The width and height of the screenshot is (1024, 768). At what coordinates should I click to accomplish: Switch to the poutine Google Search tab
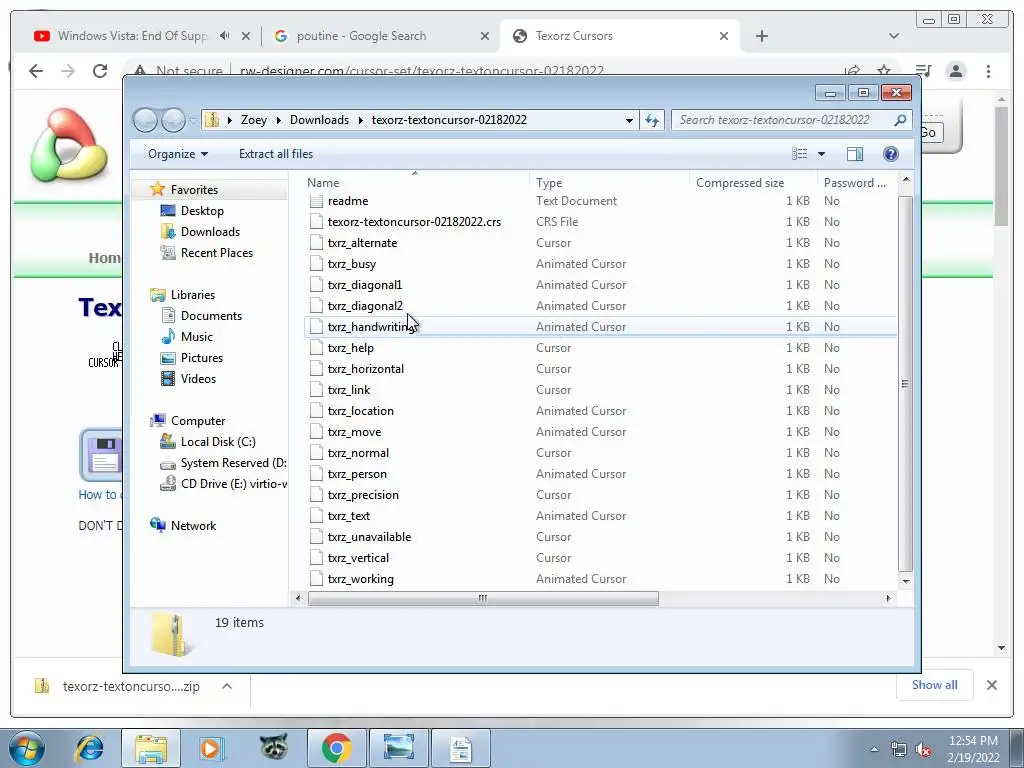360,36
